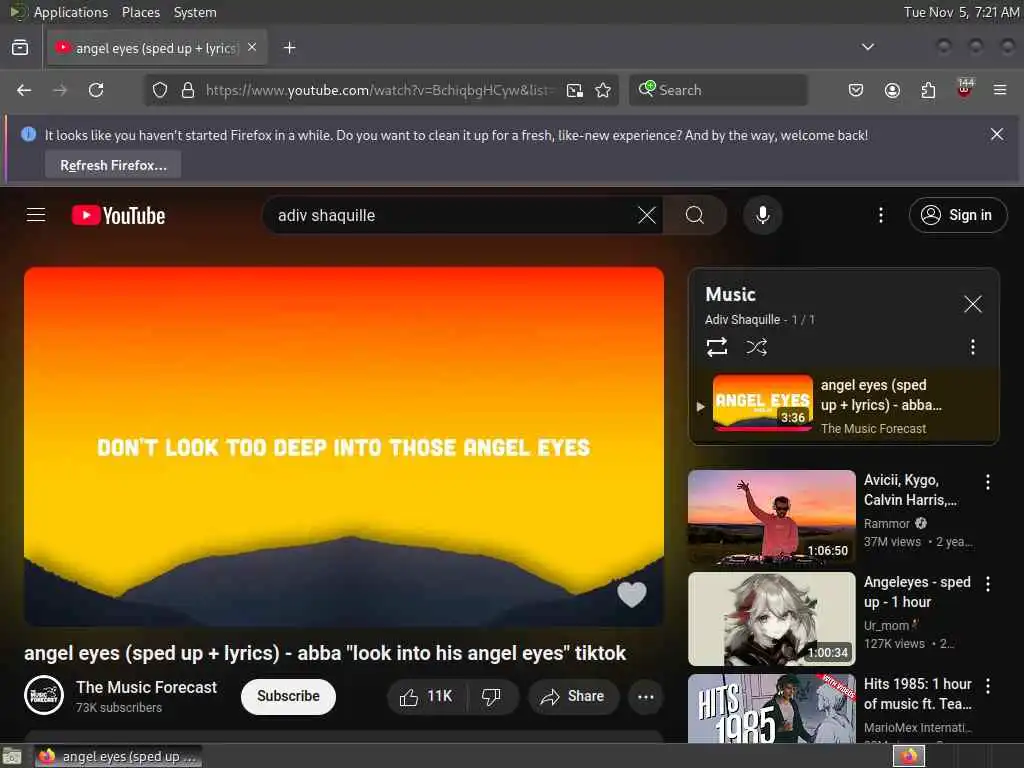Open the System menu

tap(195, 12)
